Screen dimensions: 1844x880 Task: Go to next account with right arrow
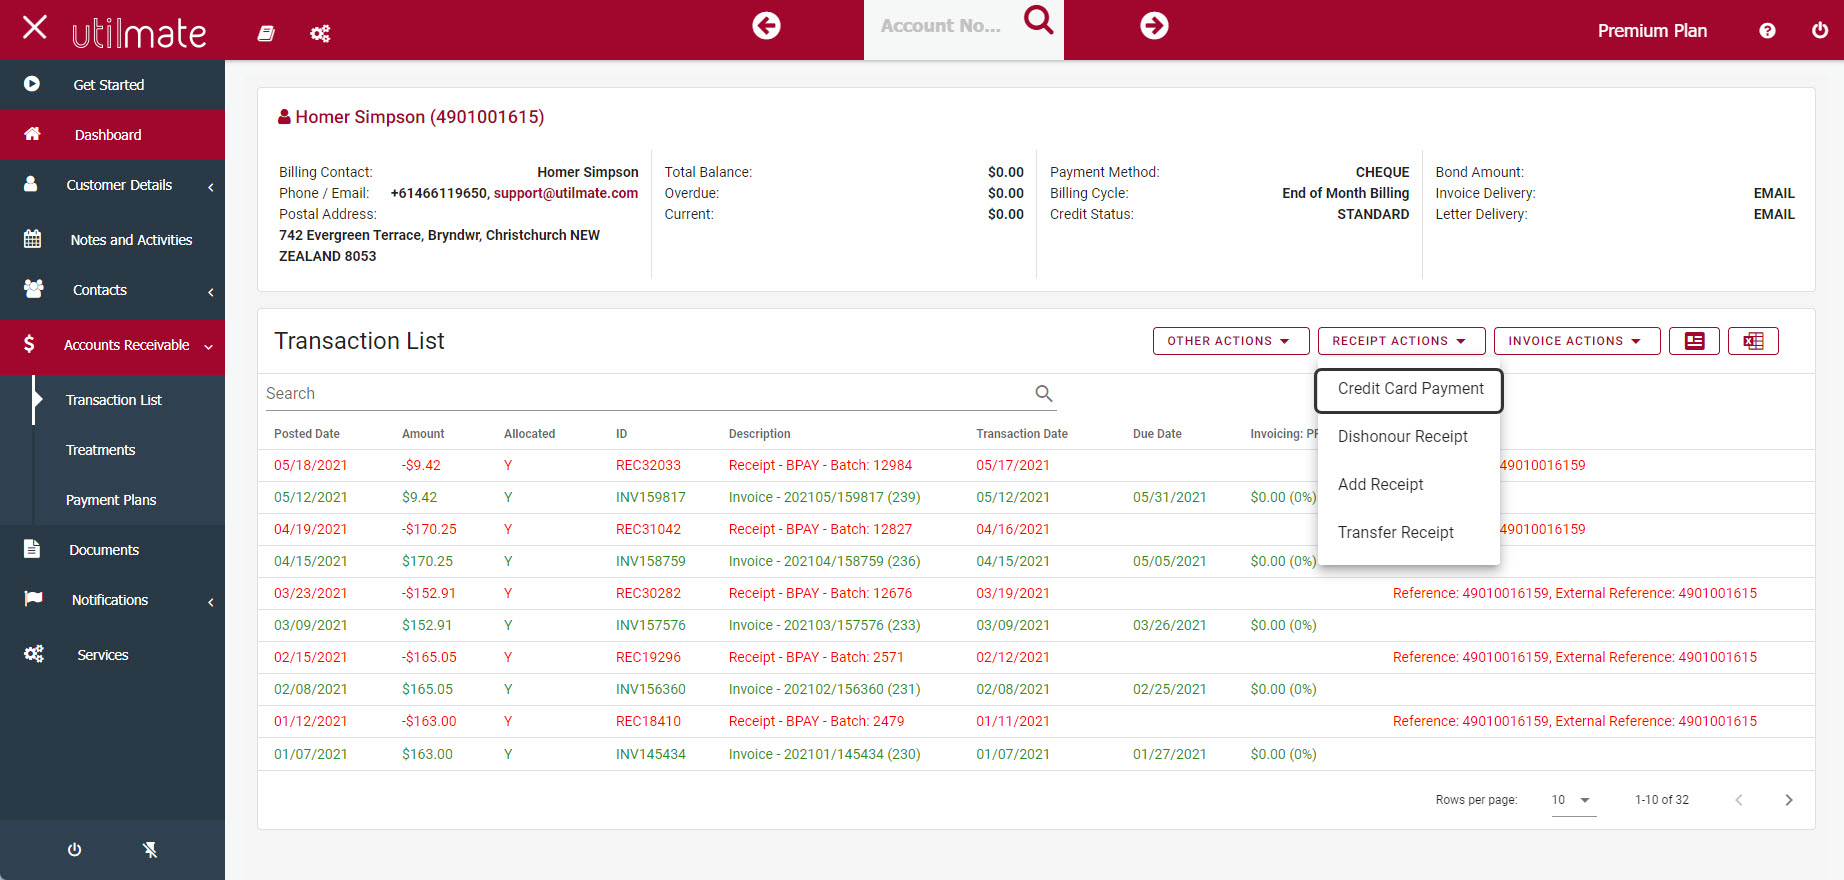(1154, 26)
